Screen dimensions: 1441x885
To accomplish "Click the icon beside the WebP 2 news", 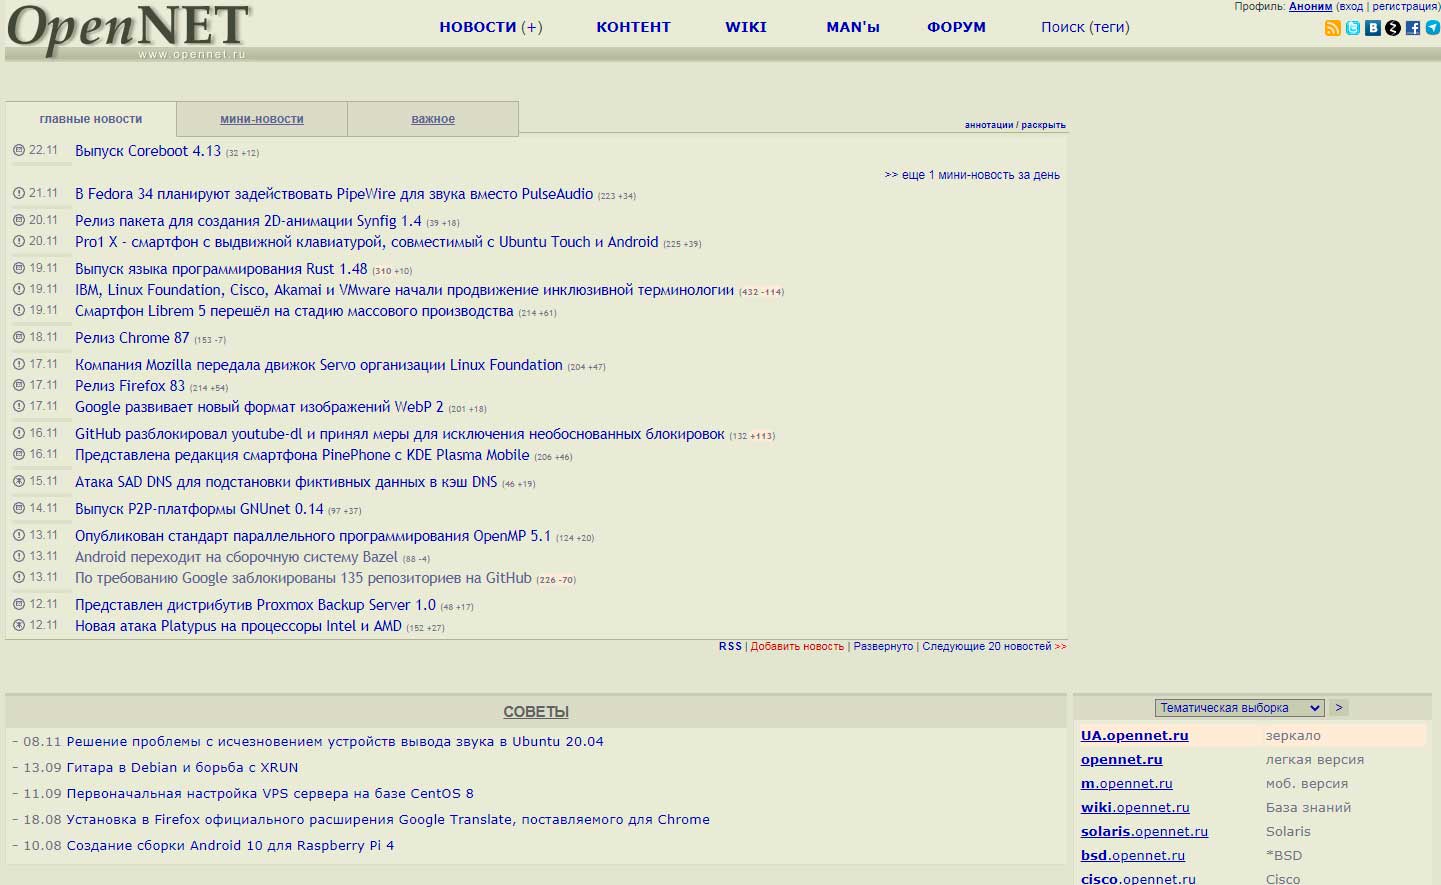I will coord(19,406).
